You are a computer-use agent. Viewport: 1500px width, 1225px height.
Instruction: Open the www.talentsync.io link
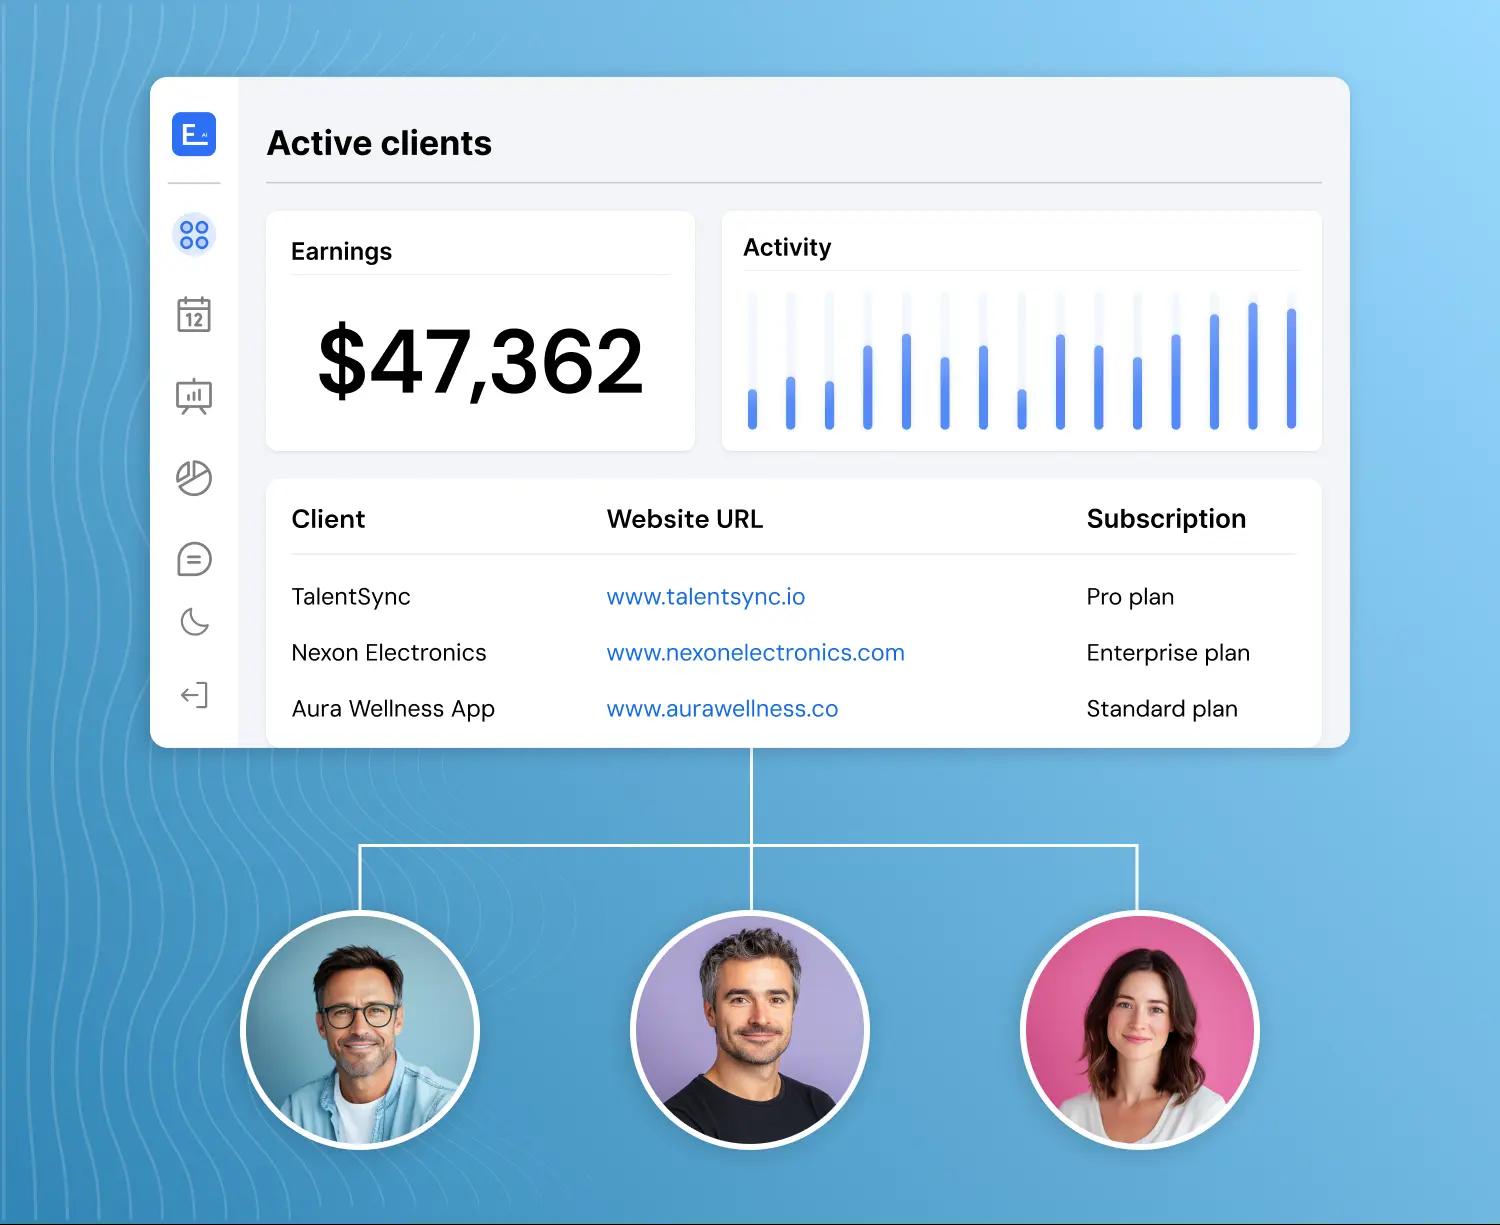coord(705,597)
